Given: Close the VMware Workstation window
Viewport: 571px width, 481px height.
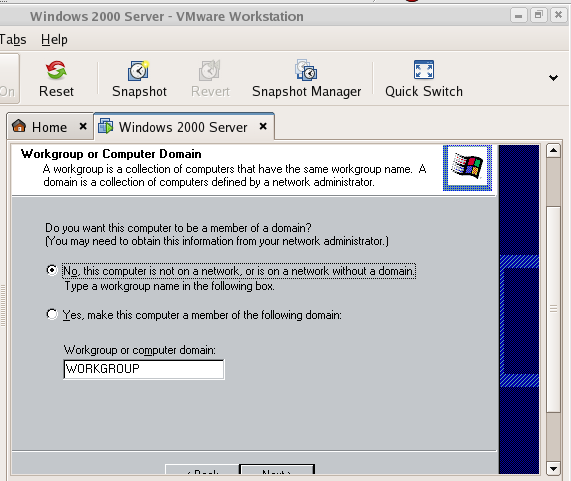Looking at the screenshot, I should pos(558,15).
